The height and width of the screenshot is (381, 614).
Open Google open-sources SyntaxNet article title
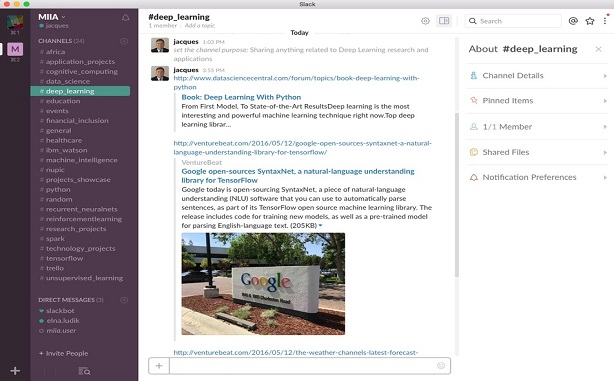pyautogui.click(x=298, y=176)
